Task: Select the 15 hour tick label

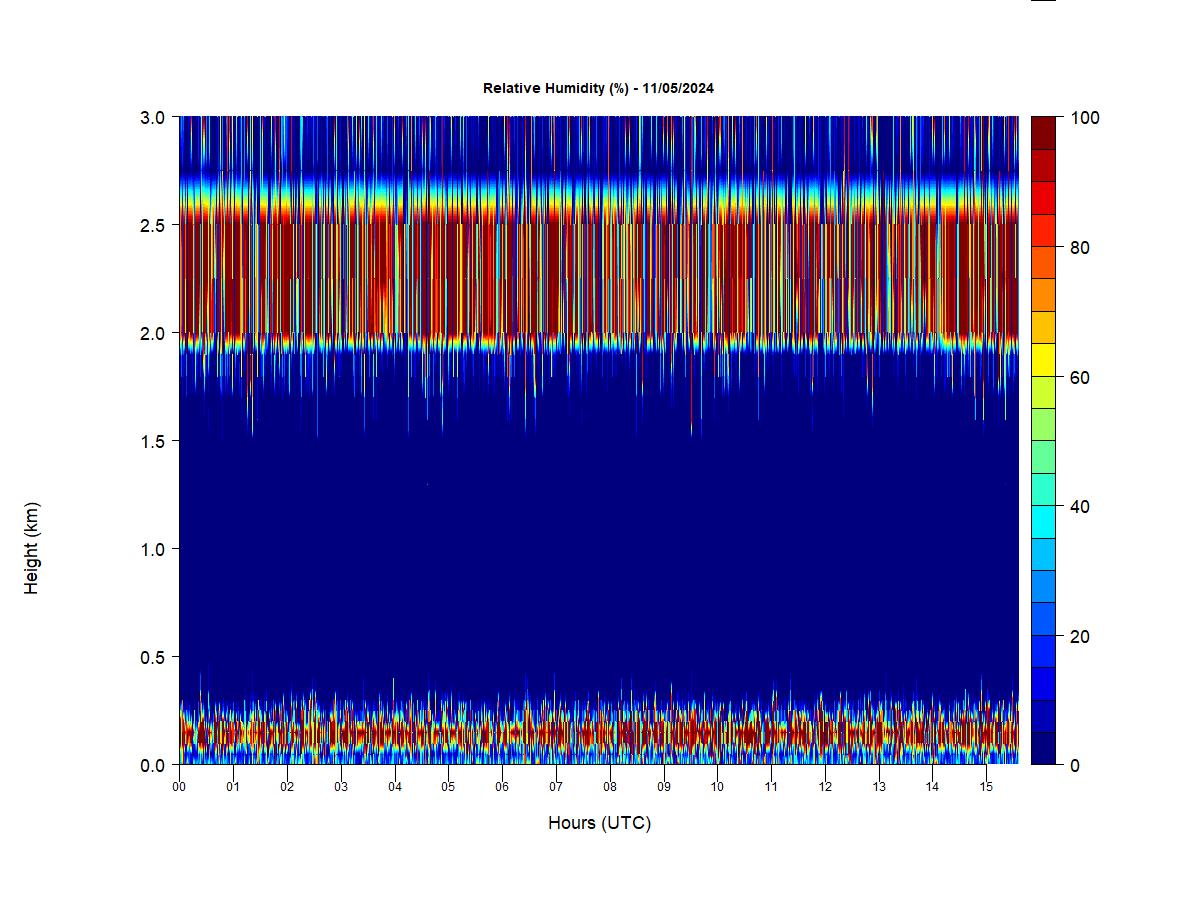Action: [986, 787]
